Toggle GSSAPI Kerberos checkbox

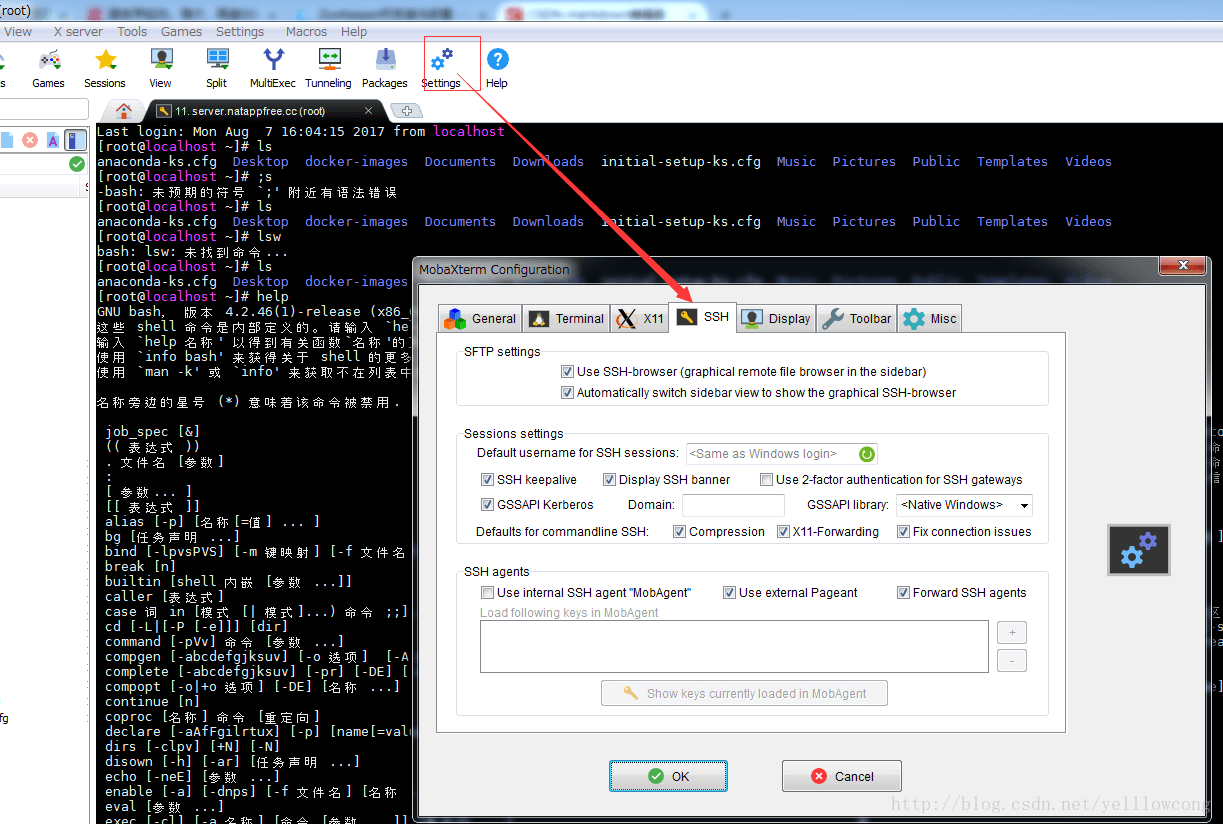coord(488,505)
